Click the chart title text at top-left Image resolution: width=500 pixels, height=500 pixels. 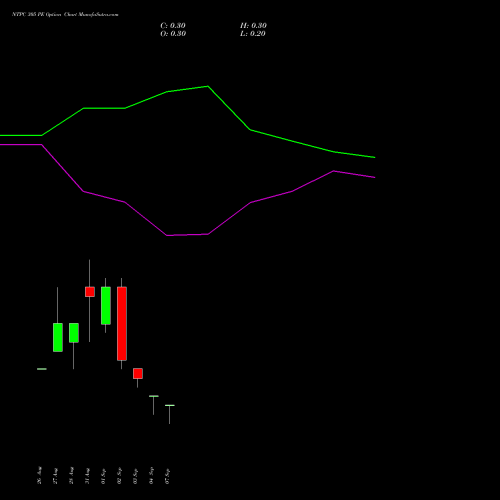pyautogui.click(x=65, y=15)
